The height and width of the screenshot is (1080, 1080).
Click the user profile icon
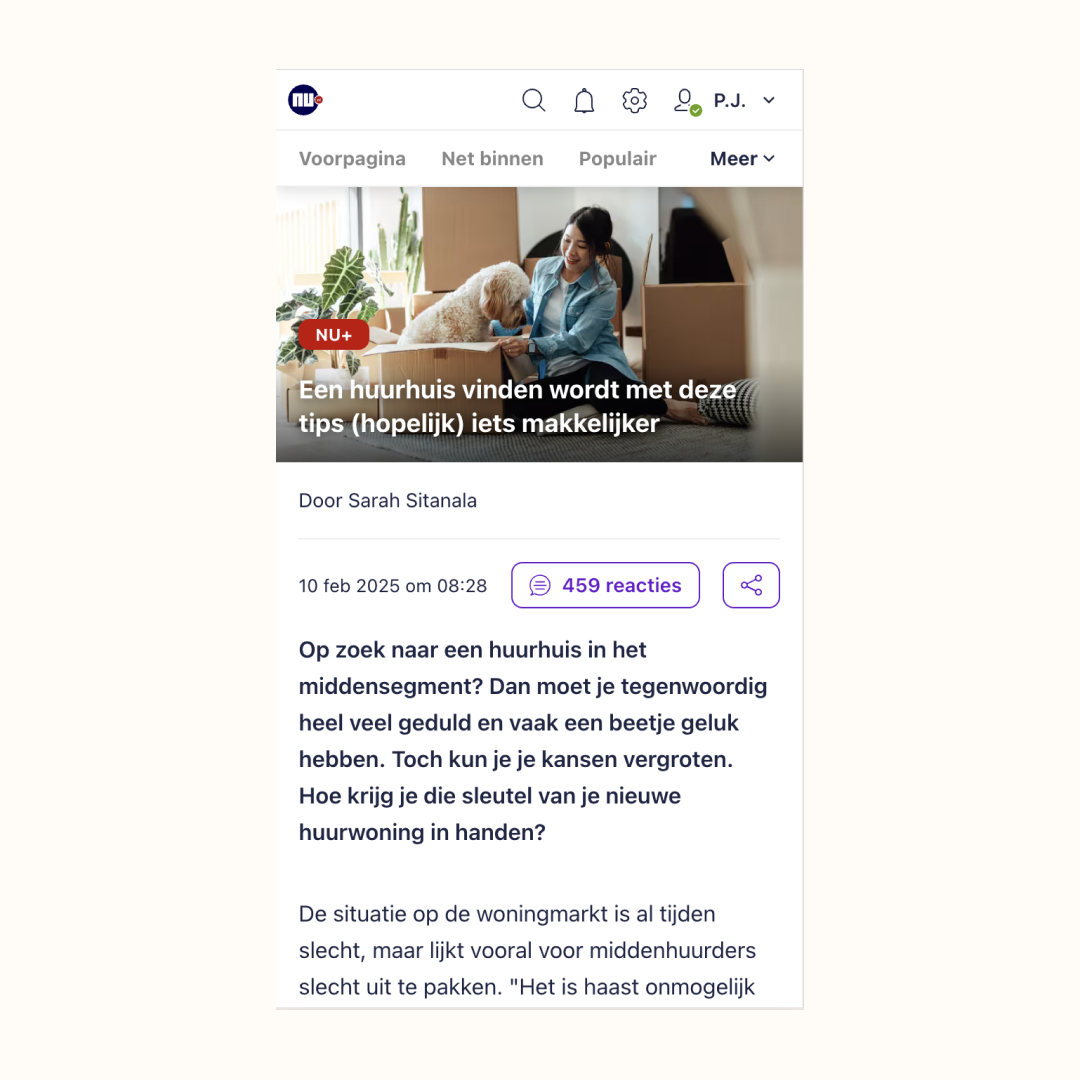pos(686,101)
